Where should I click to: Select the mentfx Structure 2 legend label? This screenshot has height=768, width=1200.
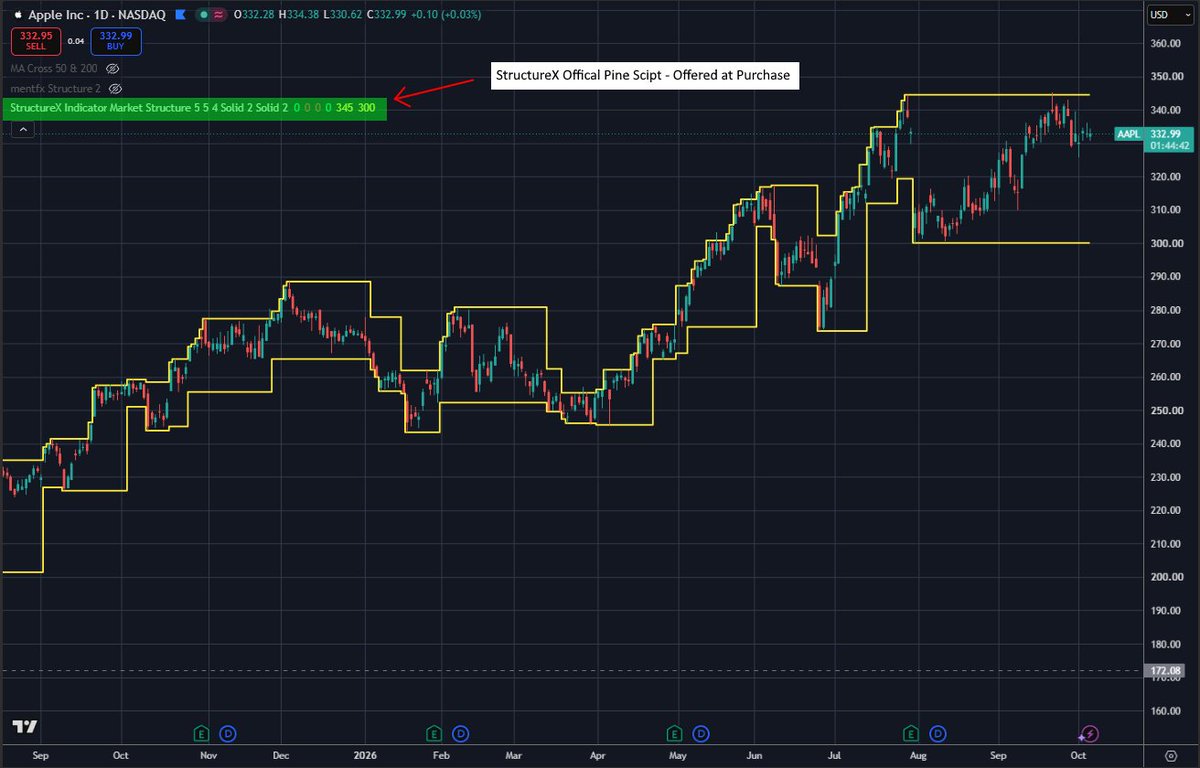(x=56, y=88)
